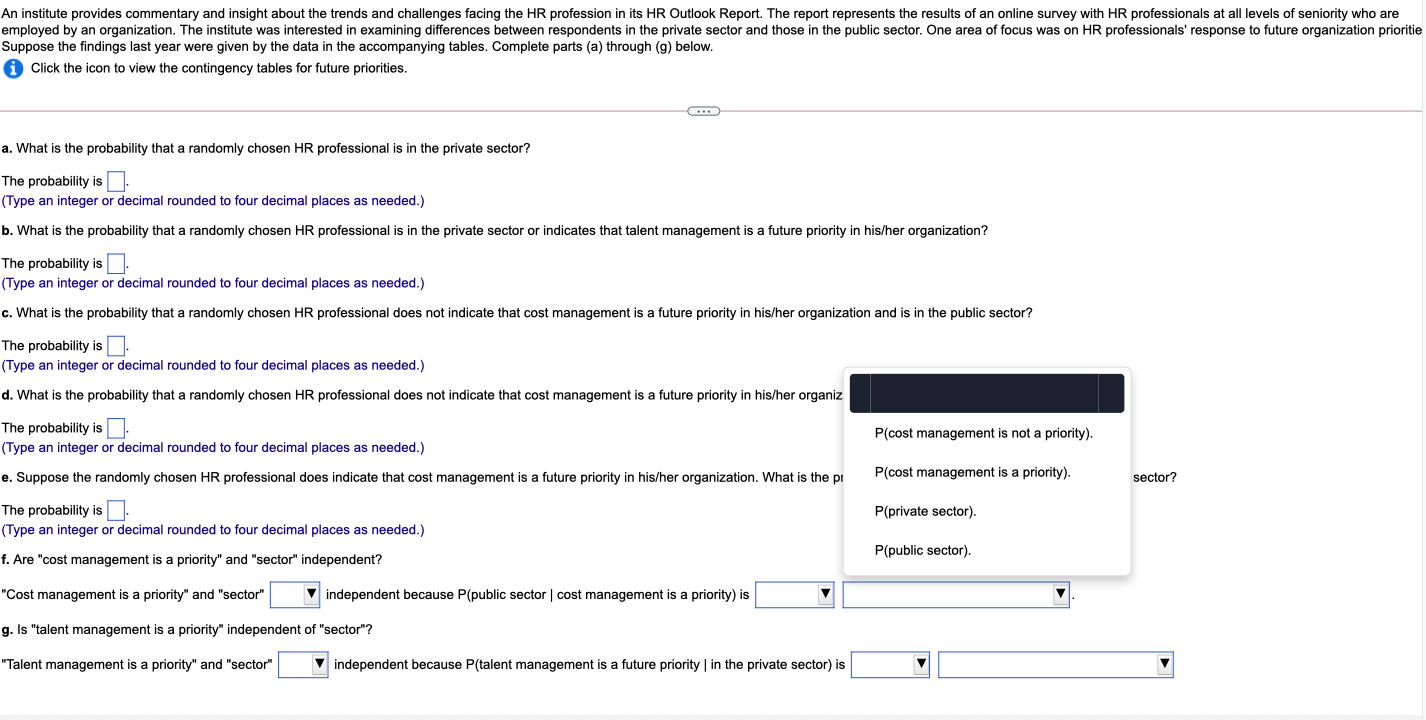Open the wide reason dropdown ending part g
This screenshot has height=720, width=1426.
coord(1054,663)
